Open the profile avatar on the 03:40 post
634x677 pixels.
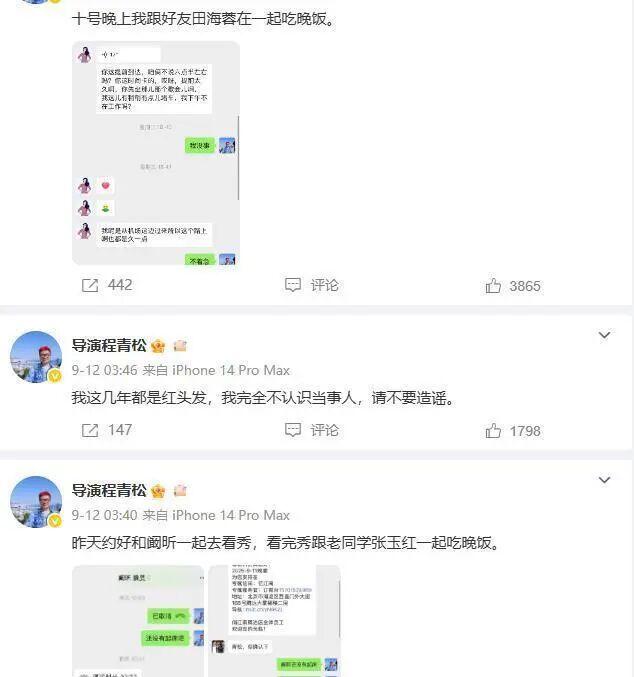pyautogui.click(x=36, y=502)
